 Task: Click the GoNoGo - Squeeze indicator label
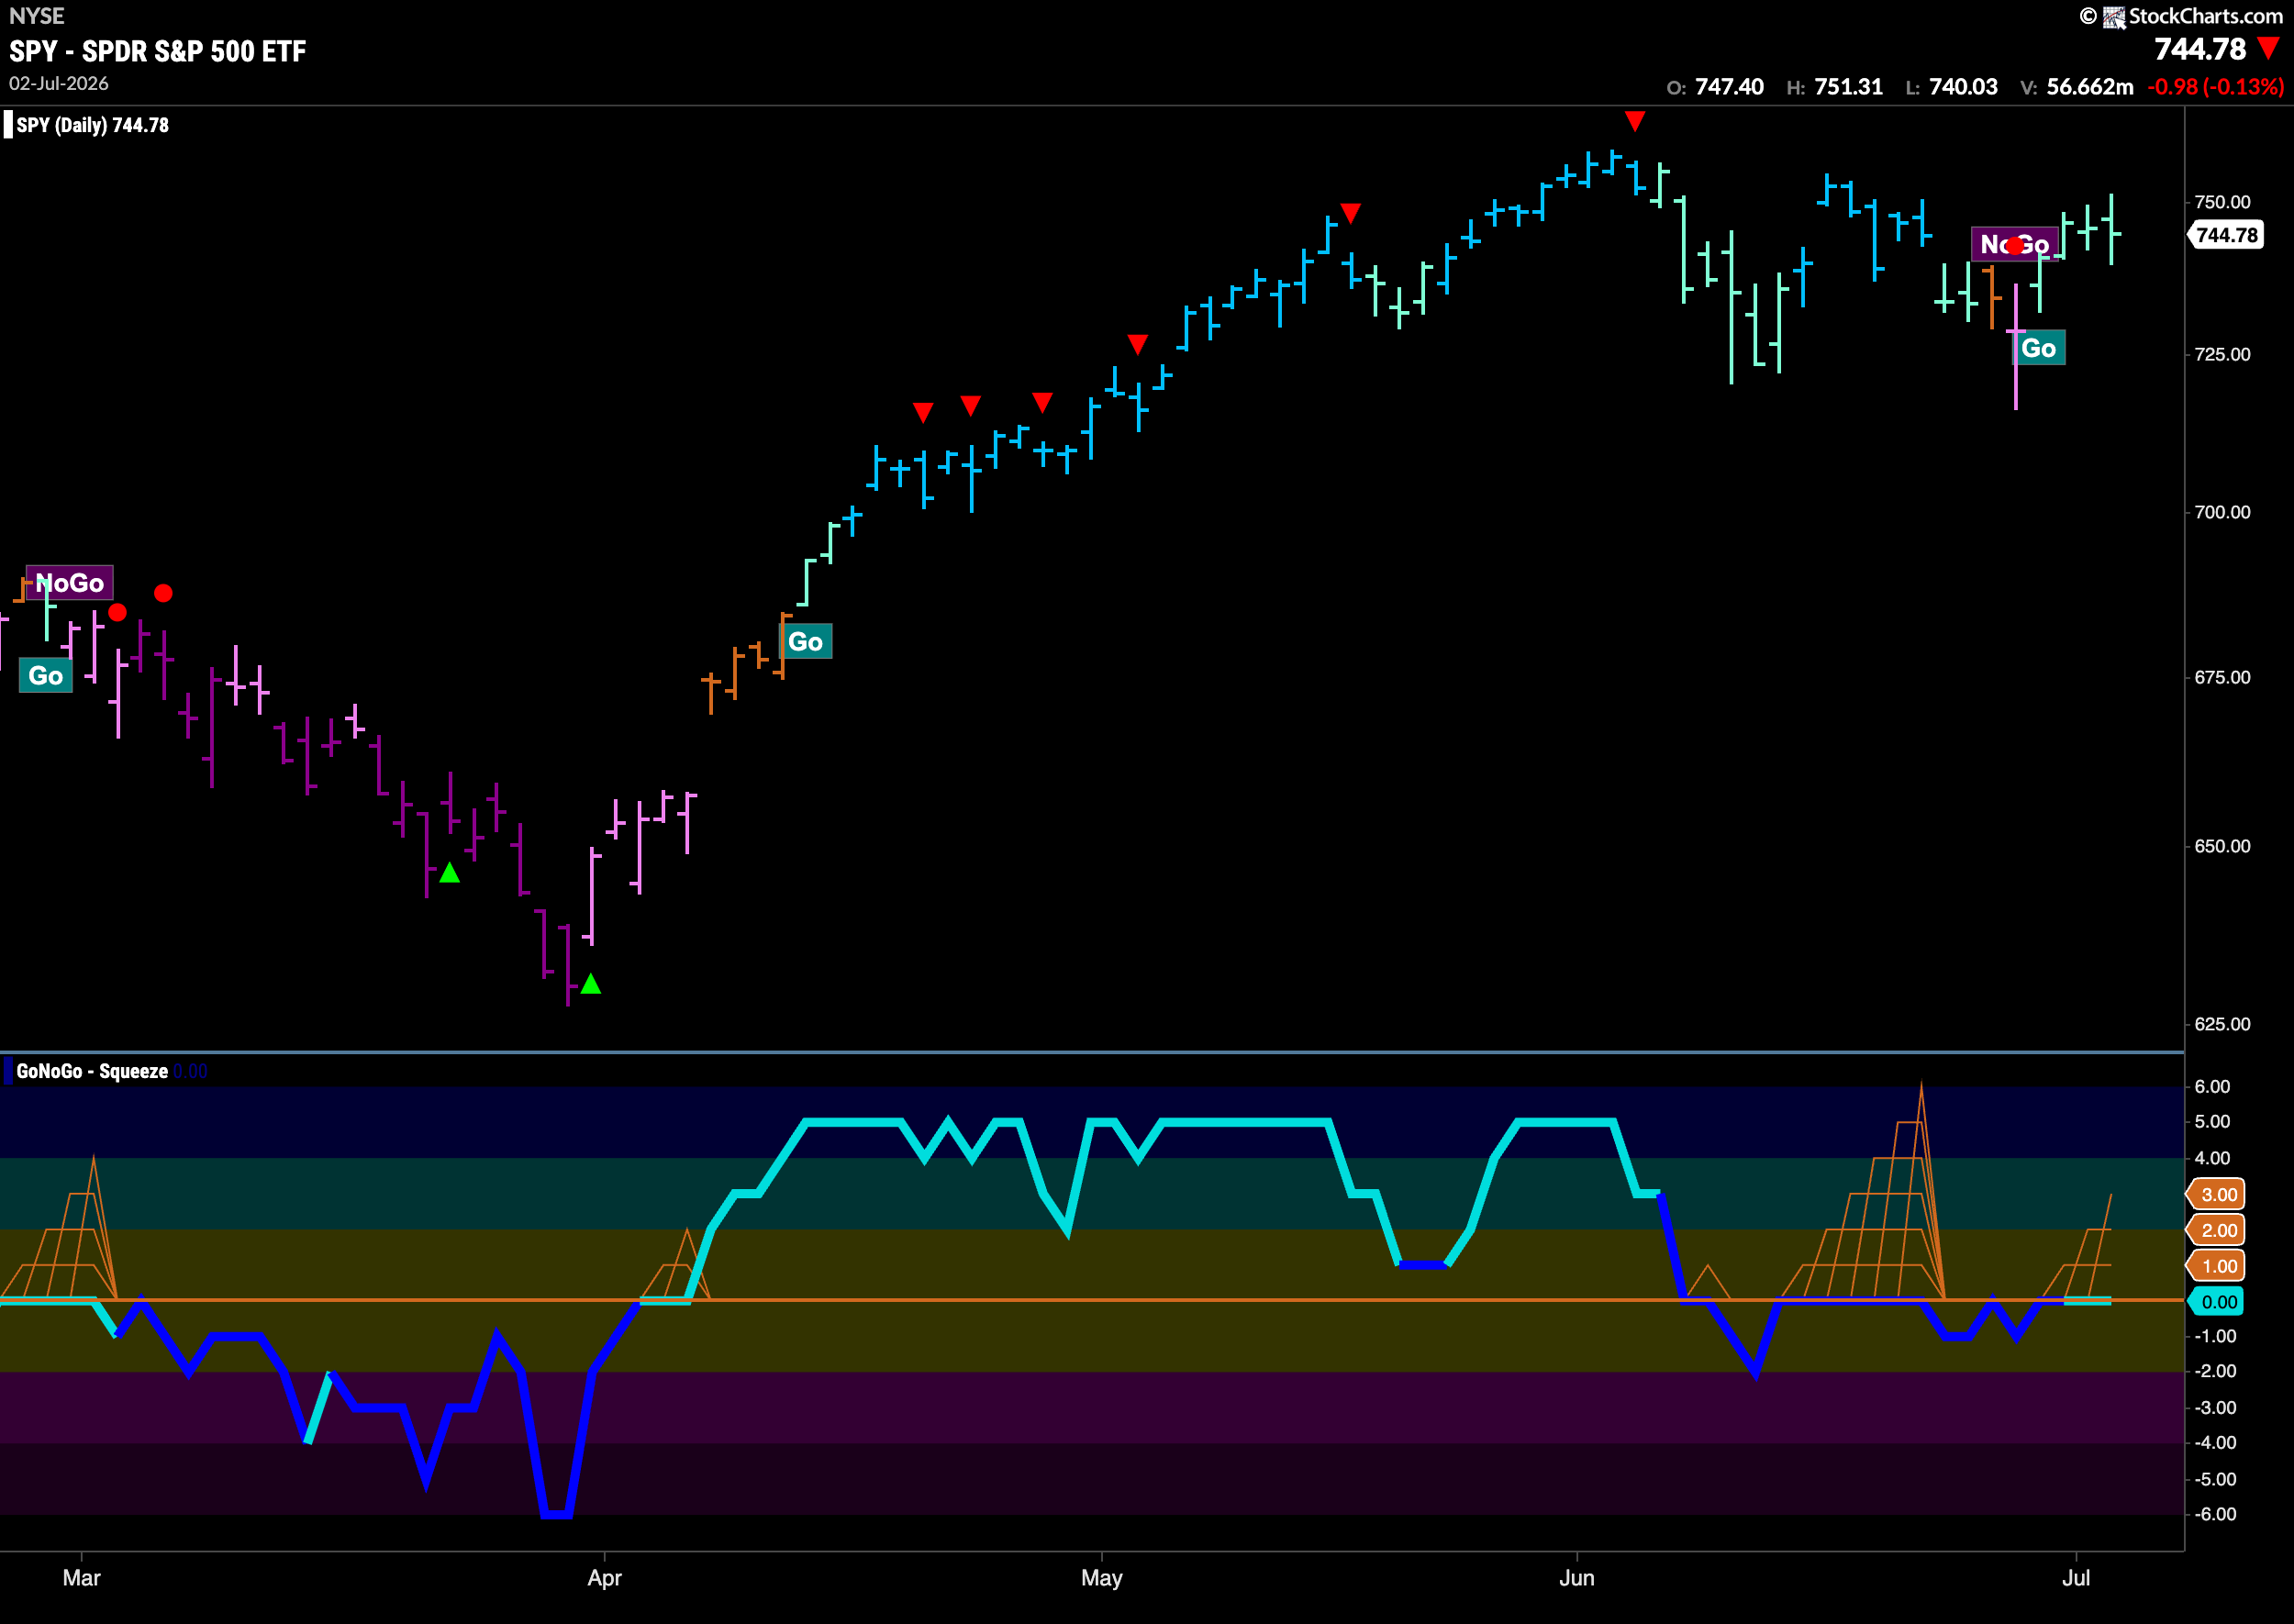92,1071
